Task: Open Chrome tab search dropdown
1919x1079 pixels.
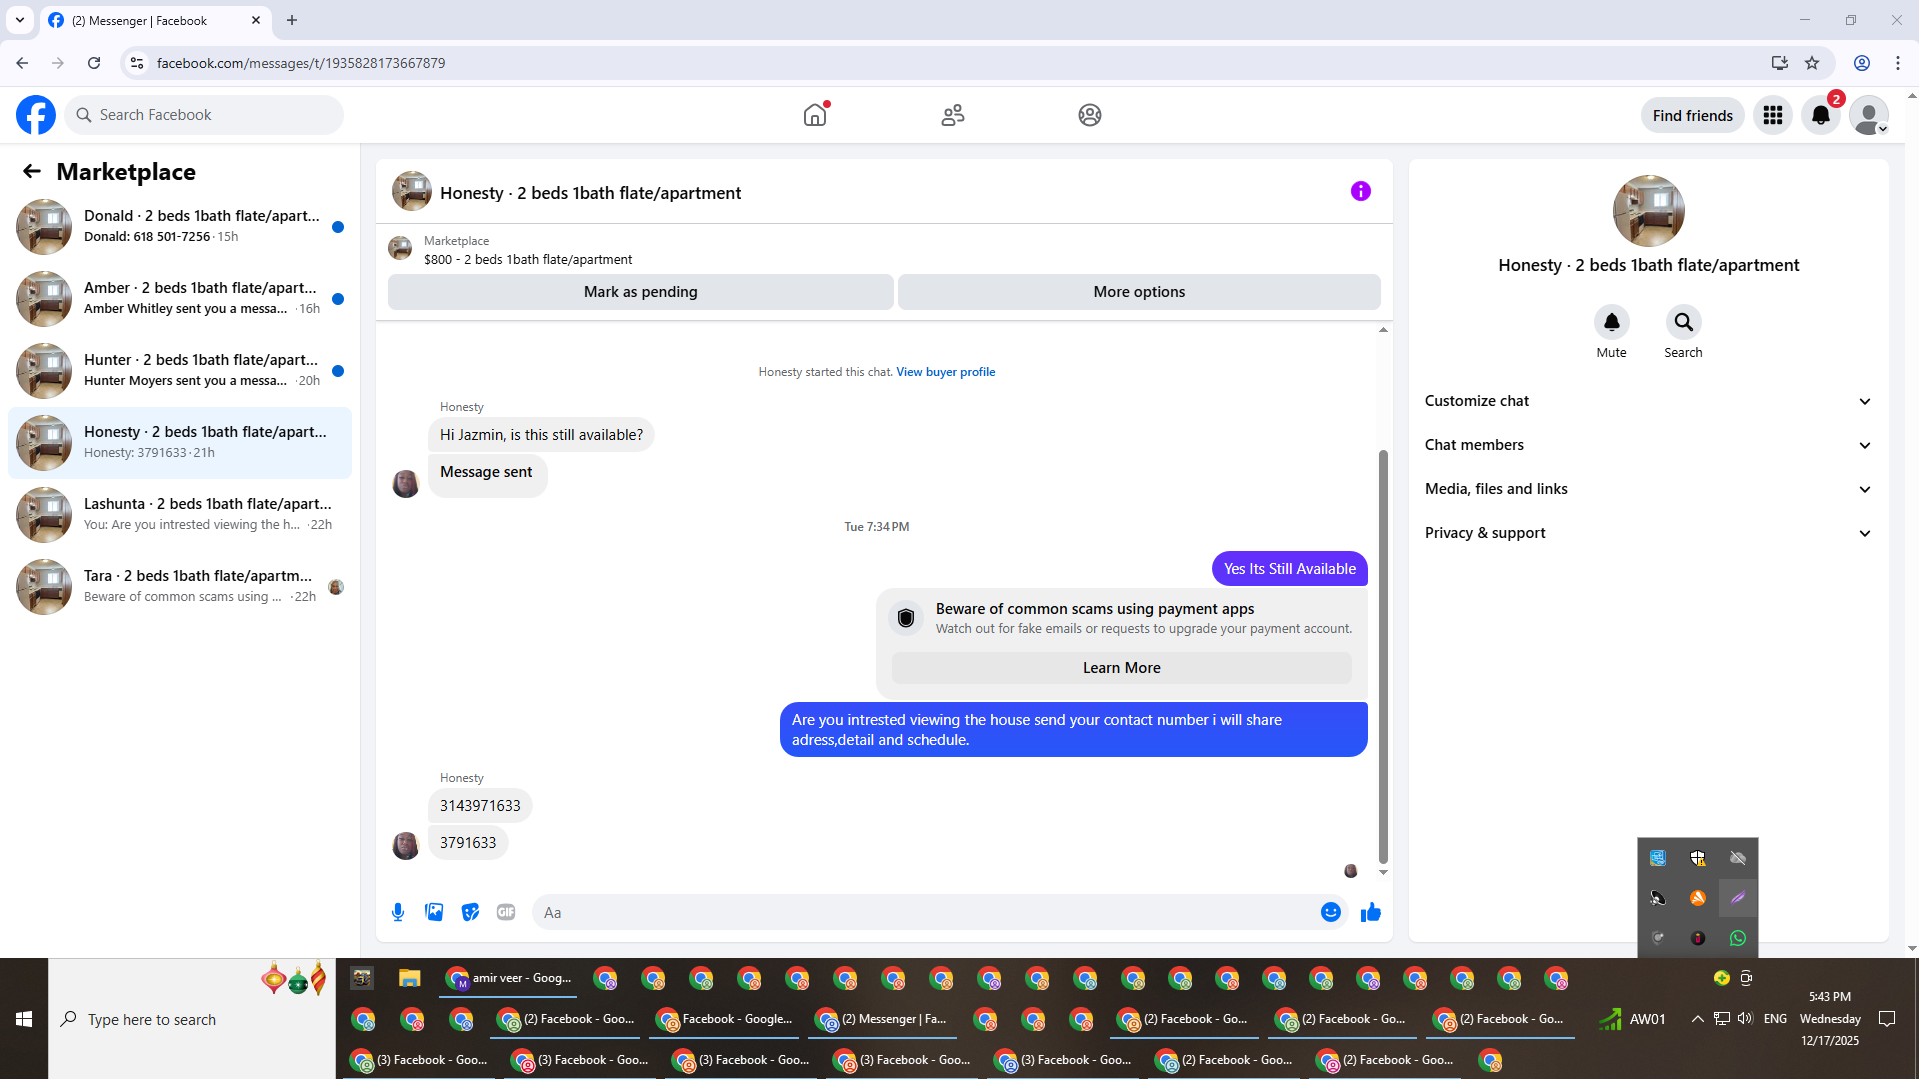Action: [x=19, y=20]
